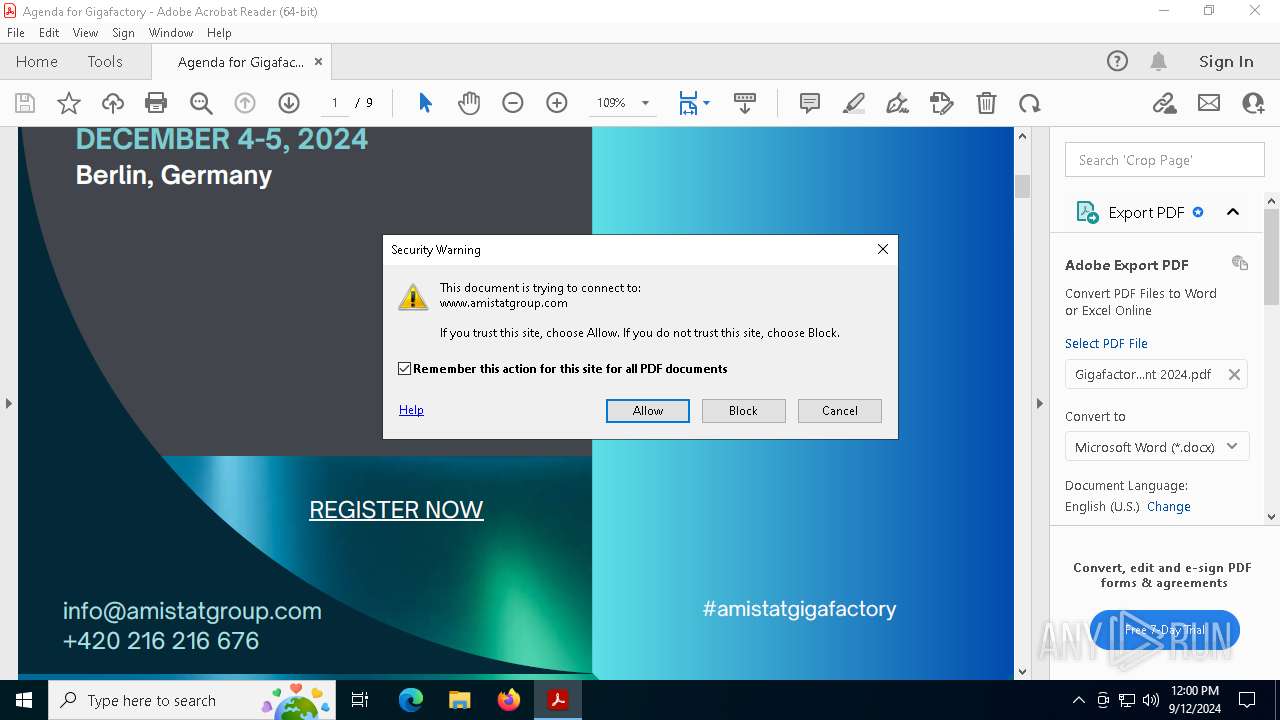Click the Sign In button
The height and width of the screenshot is (720, 1280).
click(x=1226, y=61)
